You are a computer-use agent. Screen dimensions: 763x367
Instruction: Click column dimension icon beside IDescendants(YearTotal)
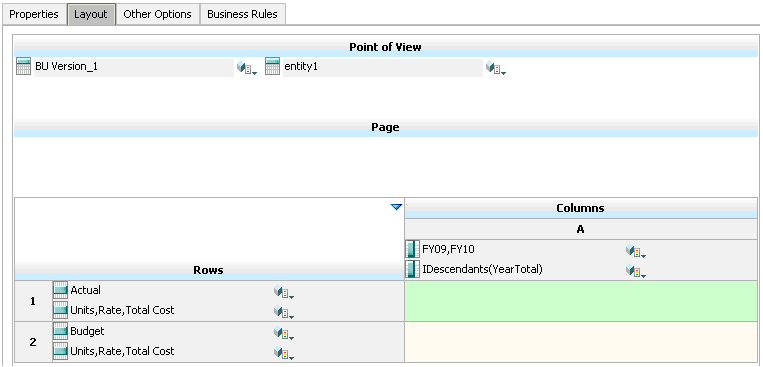[412, 269]
